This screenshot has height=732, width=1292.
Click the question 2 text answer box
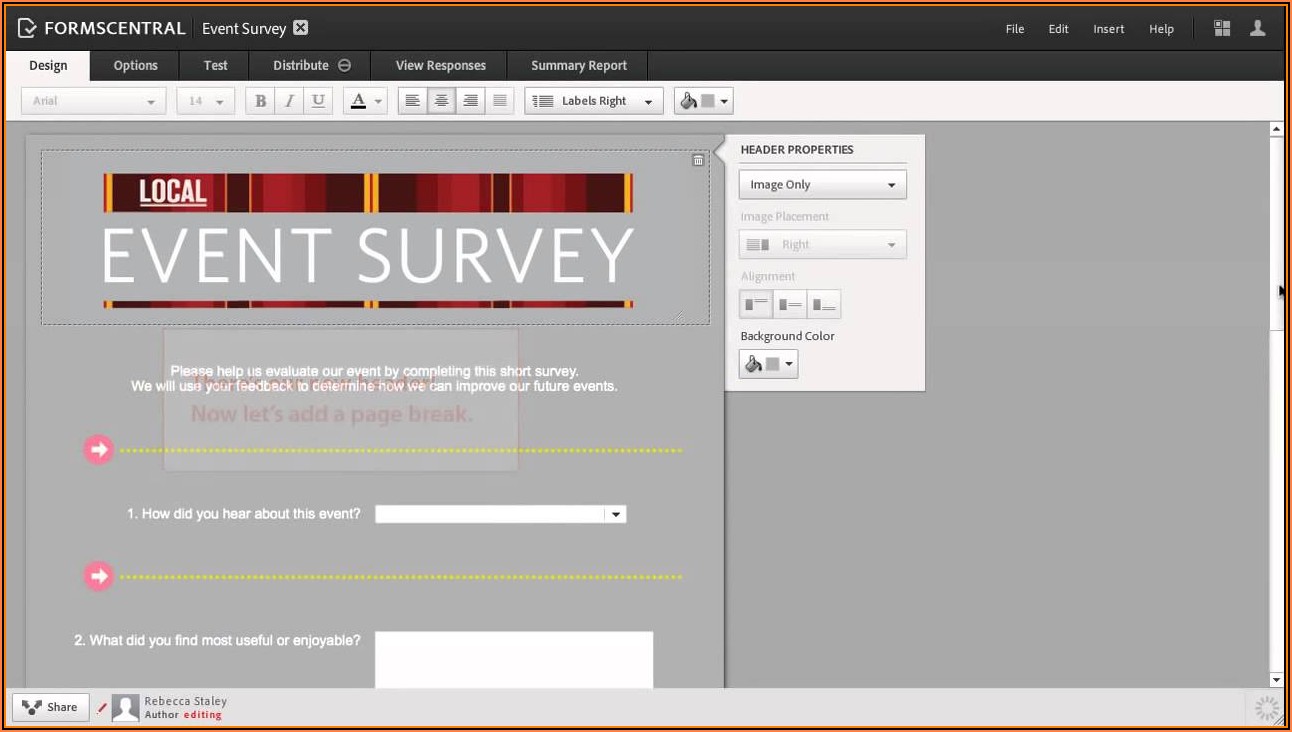[x=513, y=660]
